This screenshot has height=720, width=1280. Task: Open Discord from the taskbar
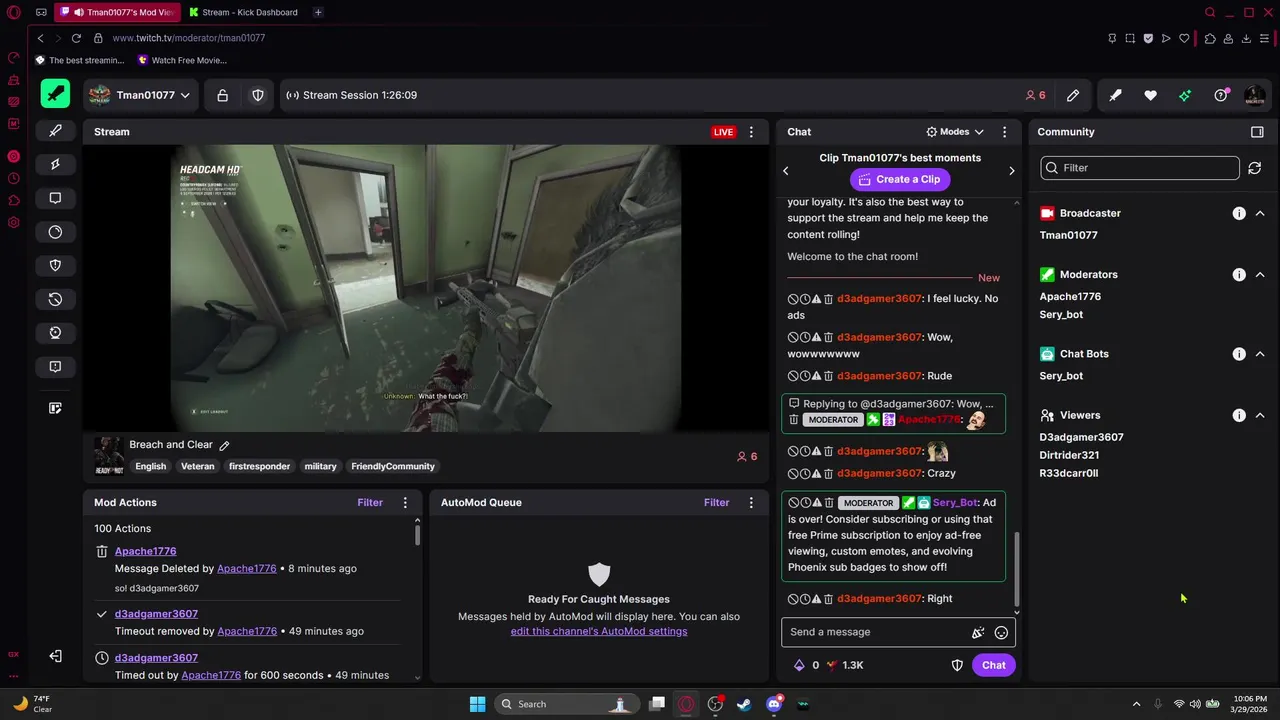click(773, 704)
